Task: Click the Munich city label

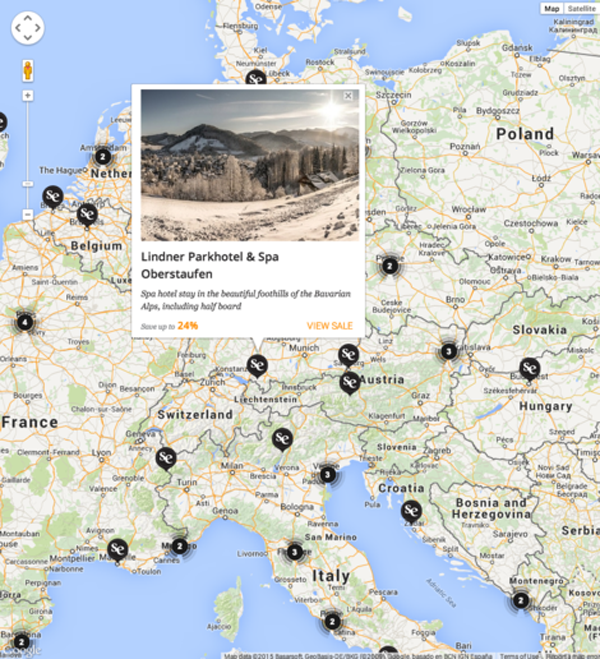Action: click(x=304, y=348)
